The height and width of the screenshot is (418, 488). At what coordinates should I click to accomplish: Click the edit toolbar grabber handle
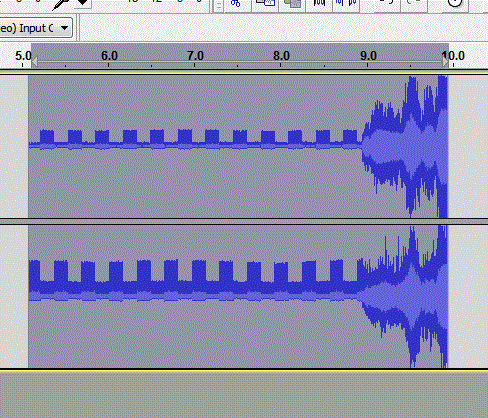[218, 5]
